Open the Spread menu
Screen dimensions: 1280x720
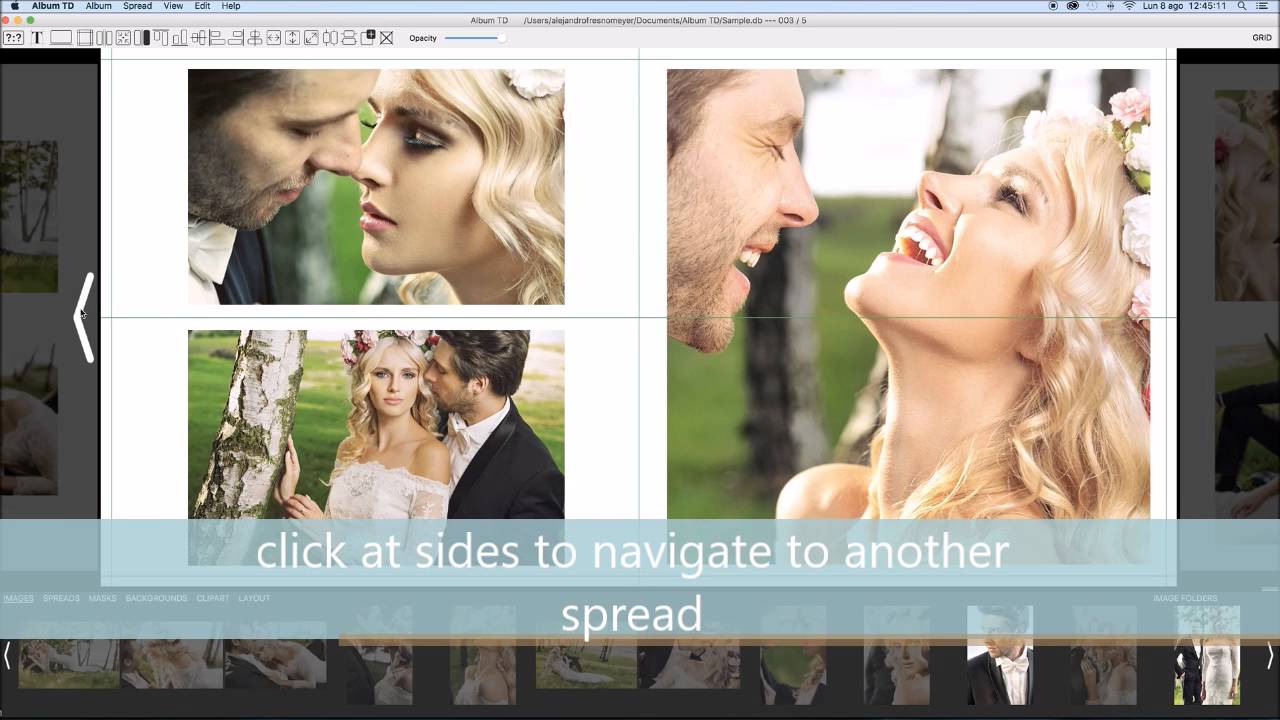point(137,6)
